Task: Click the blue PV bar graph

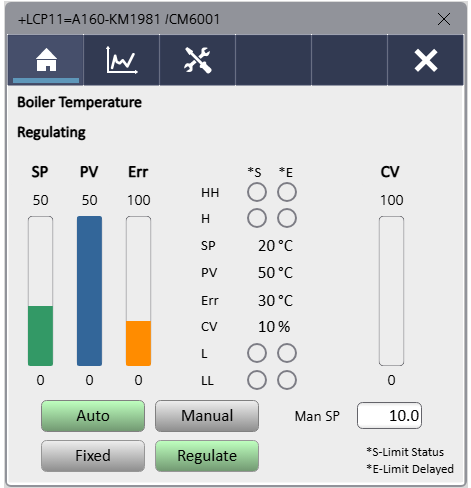Action: click(89, 291)
